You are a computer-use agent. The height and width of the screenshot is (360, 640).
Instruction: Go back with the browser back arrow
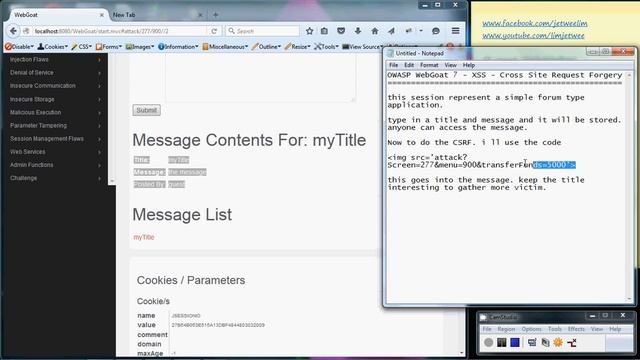[13, 31]
